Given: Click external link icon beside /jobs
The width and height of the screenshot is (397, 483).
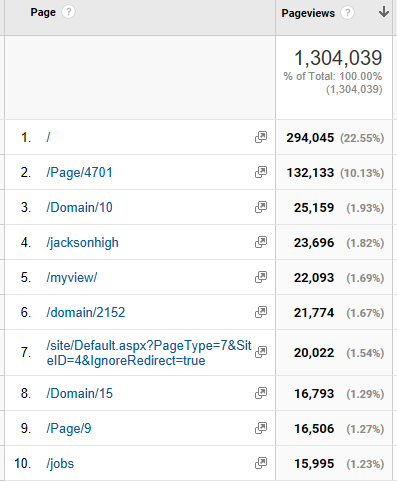Looking at the screenshot, I should [x=261, y=463].
